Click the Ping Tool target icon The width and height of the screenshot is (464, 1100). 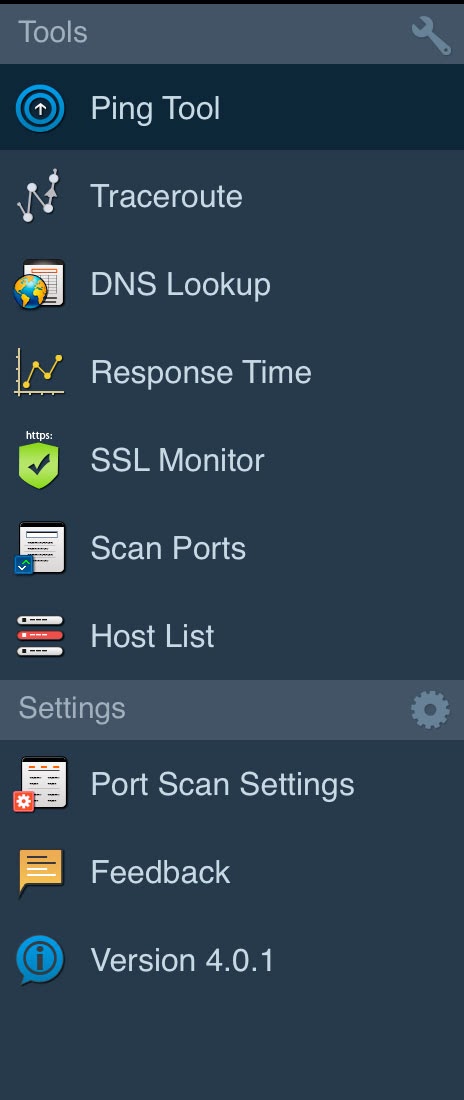tap(40, 109)
